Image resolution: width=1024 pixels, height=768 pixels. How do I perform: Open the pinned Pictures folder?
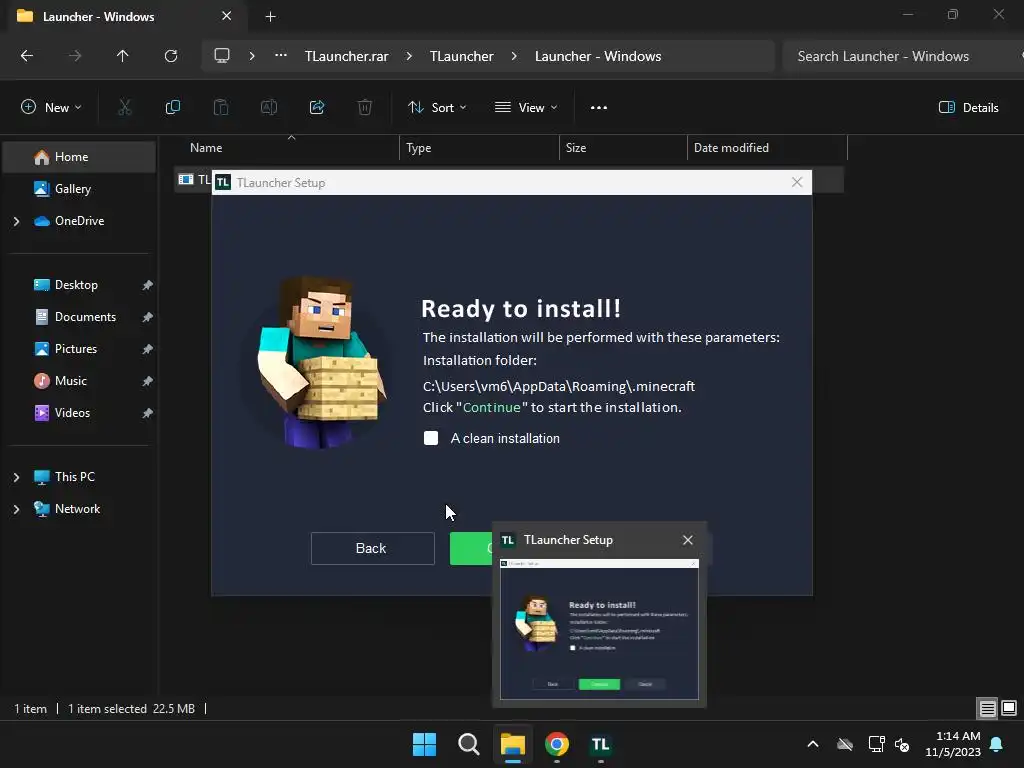pos(79,349)
